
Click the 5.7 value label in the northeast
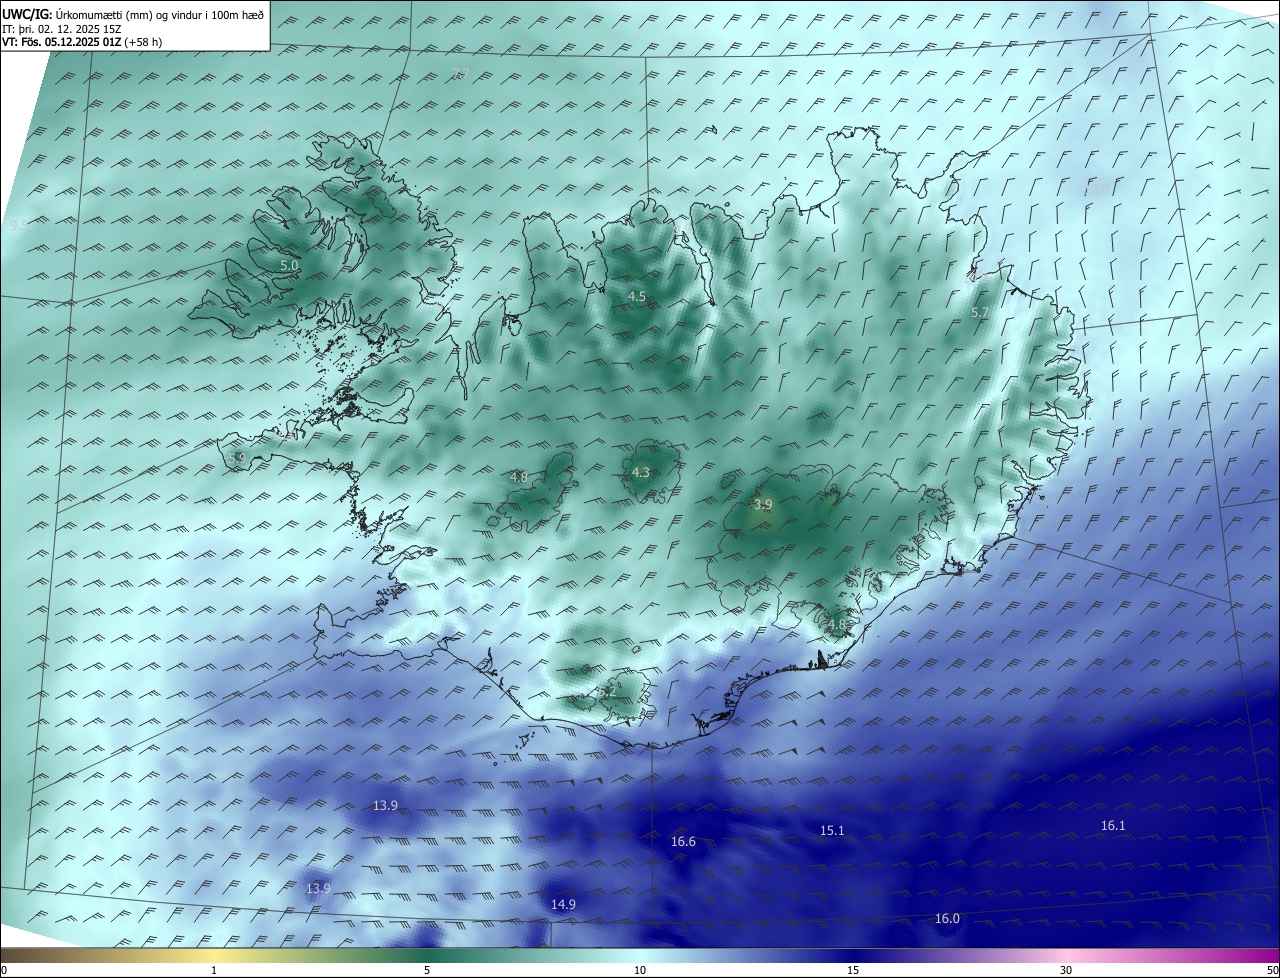(980, 313)
